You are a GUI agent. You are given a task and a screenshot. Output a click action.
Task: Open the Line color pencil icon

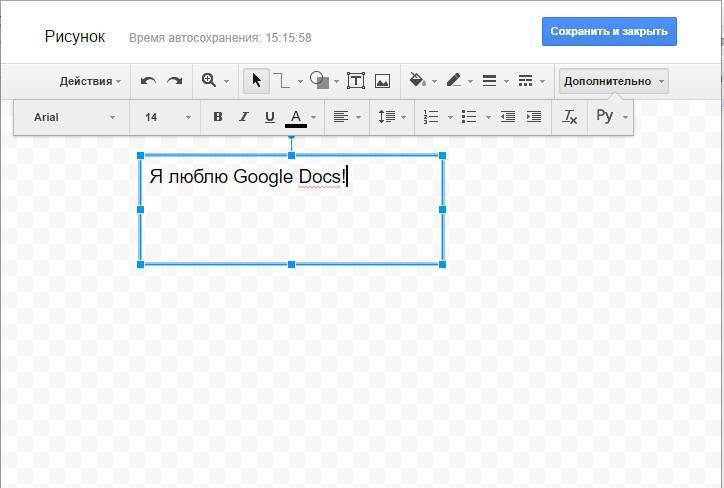point(454,80)
